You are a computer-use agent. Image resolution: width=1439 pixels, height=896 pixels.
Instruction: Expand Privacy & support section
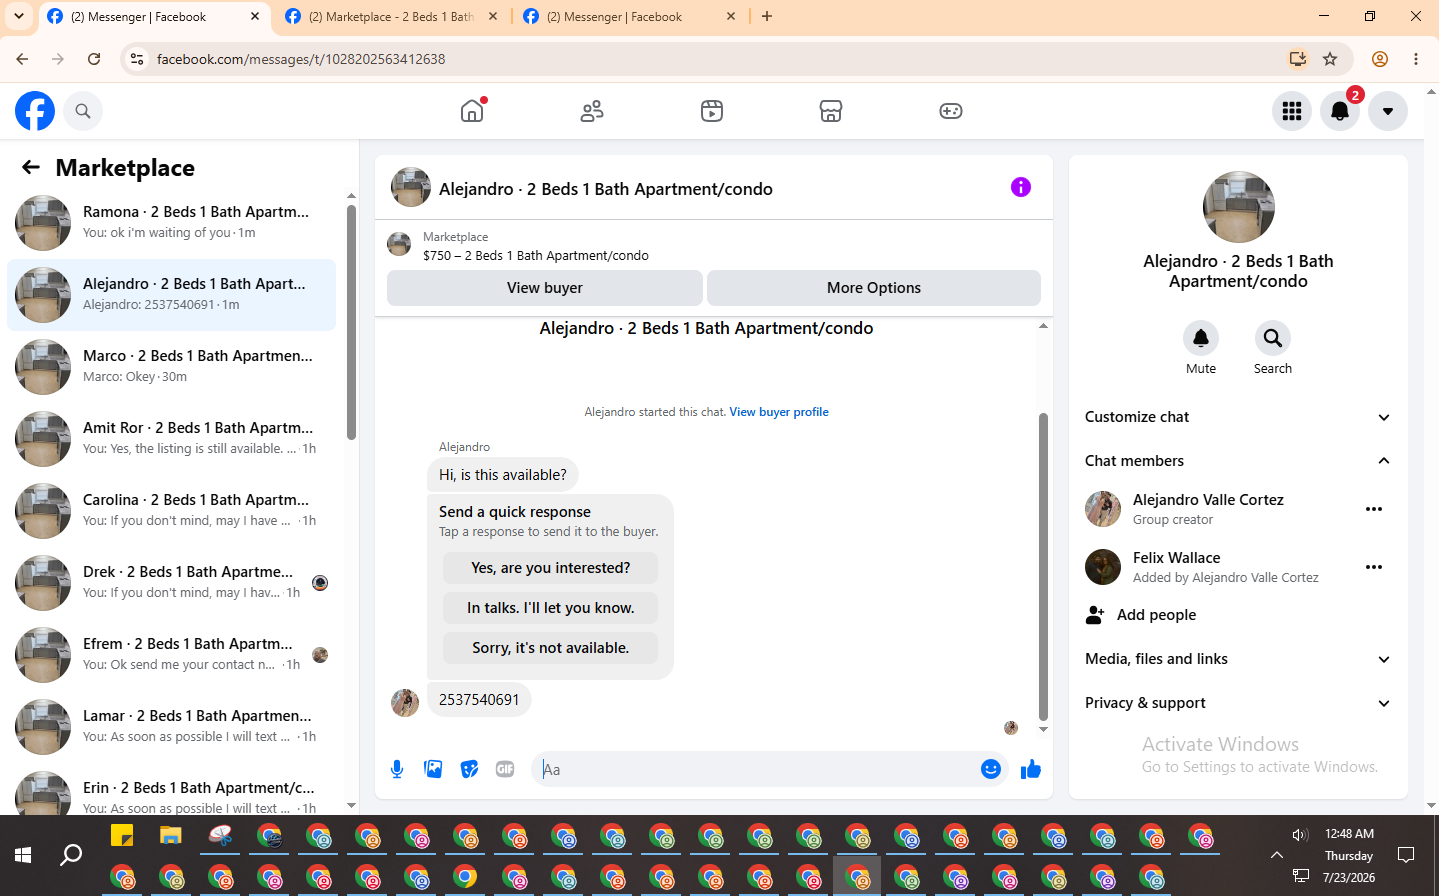click(1238, 703)
